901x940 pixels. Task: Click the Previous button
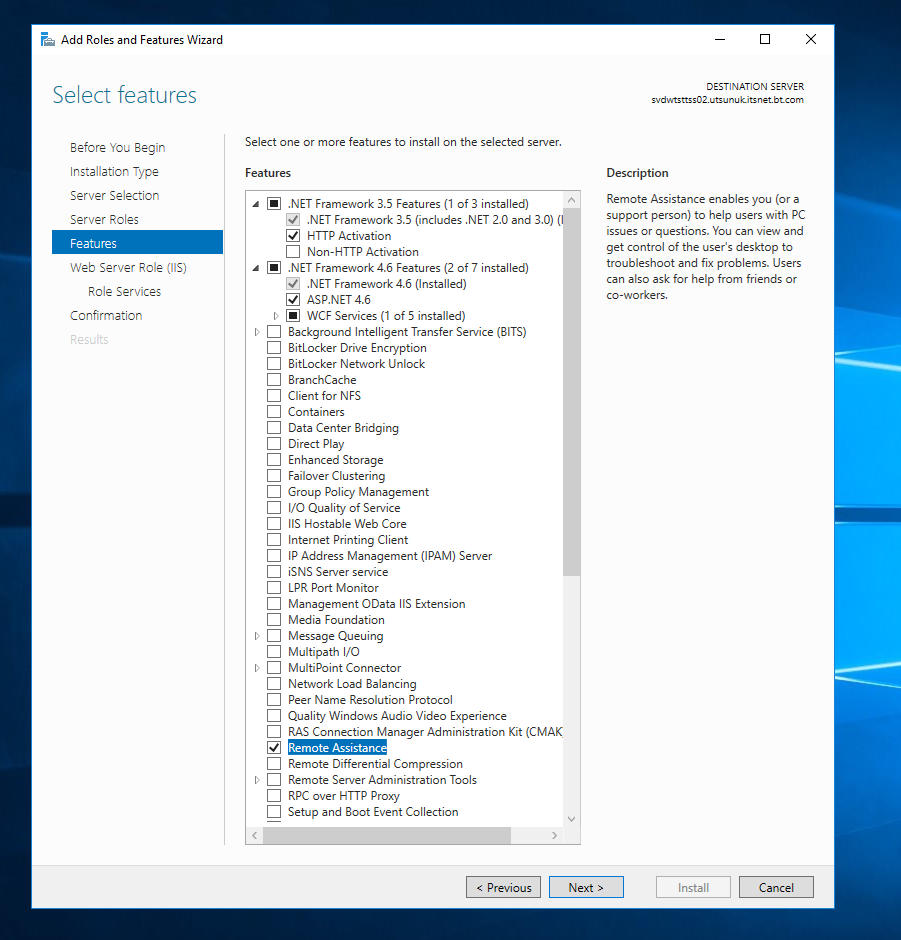(x=504, y=887)
